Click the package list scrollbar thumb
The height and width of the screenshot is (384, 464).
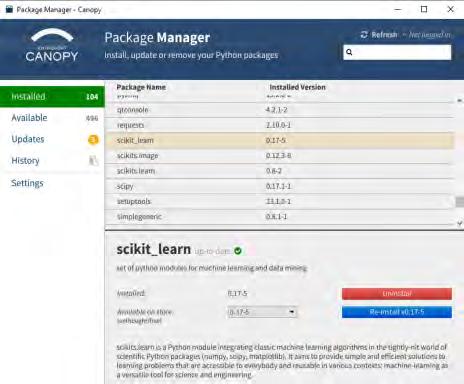(460, 202)
